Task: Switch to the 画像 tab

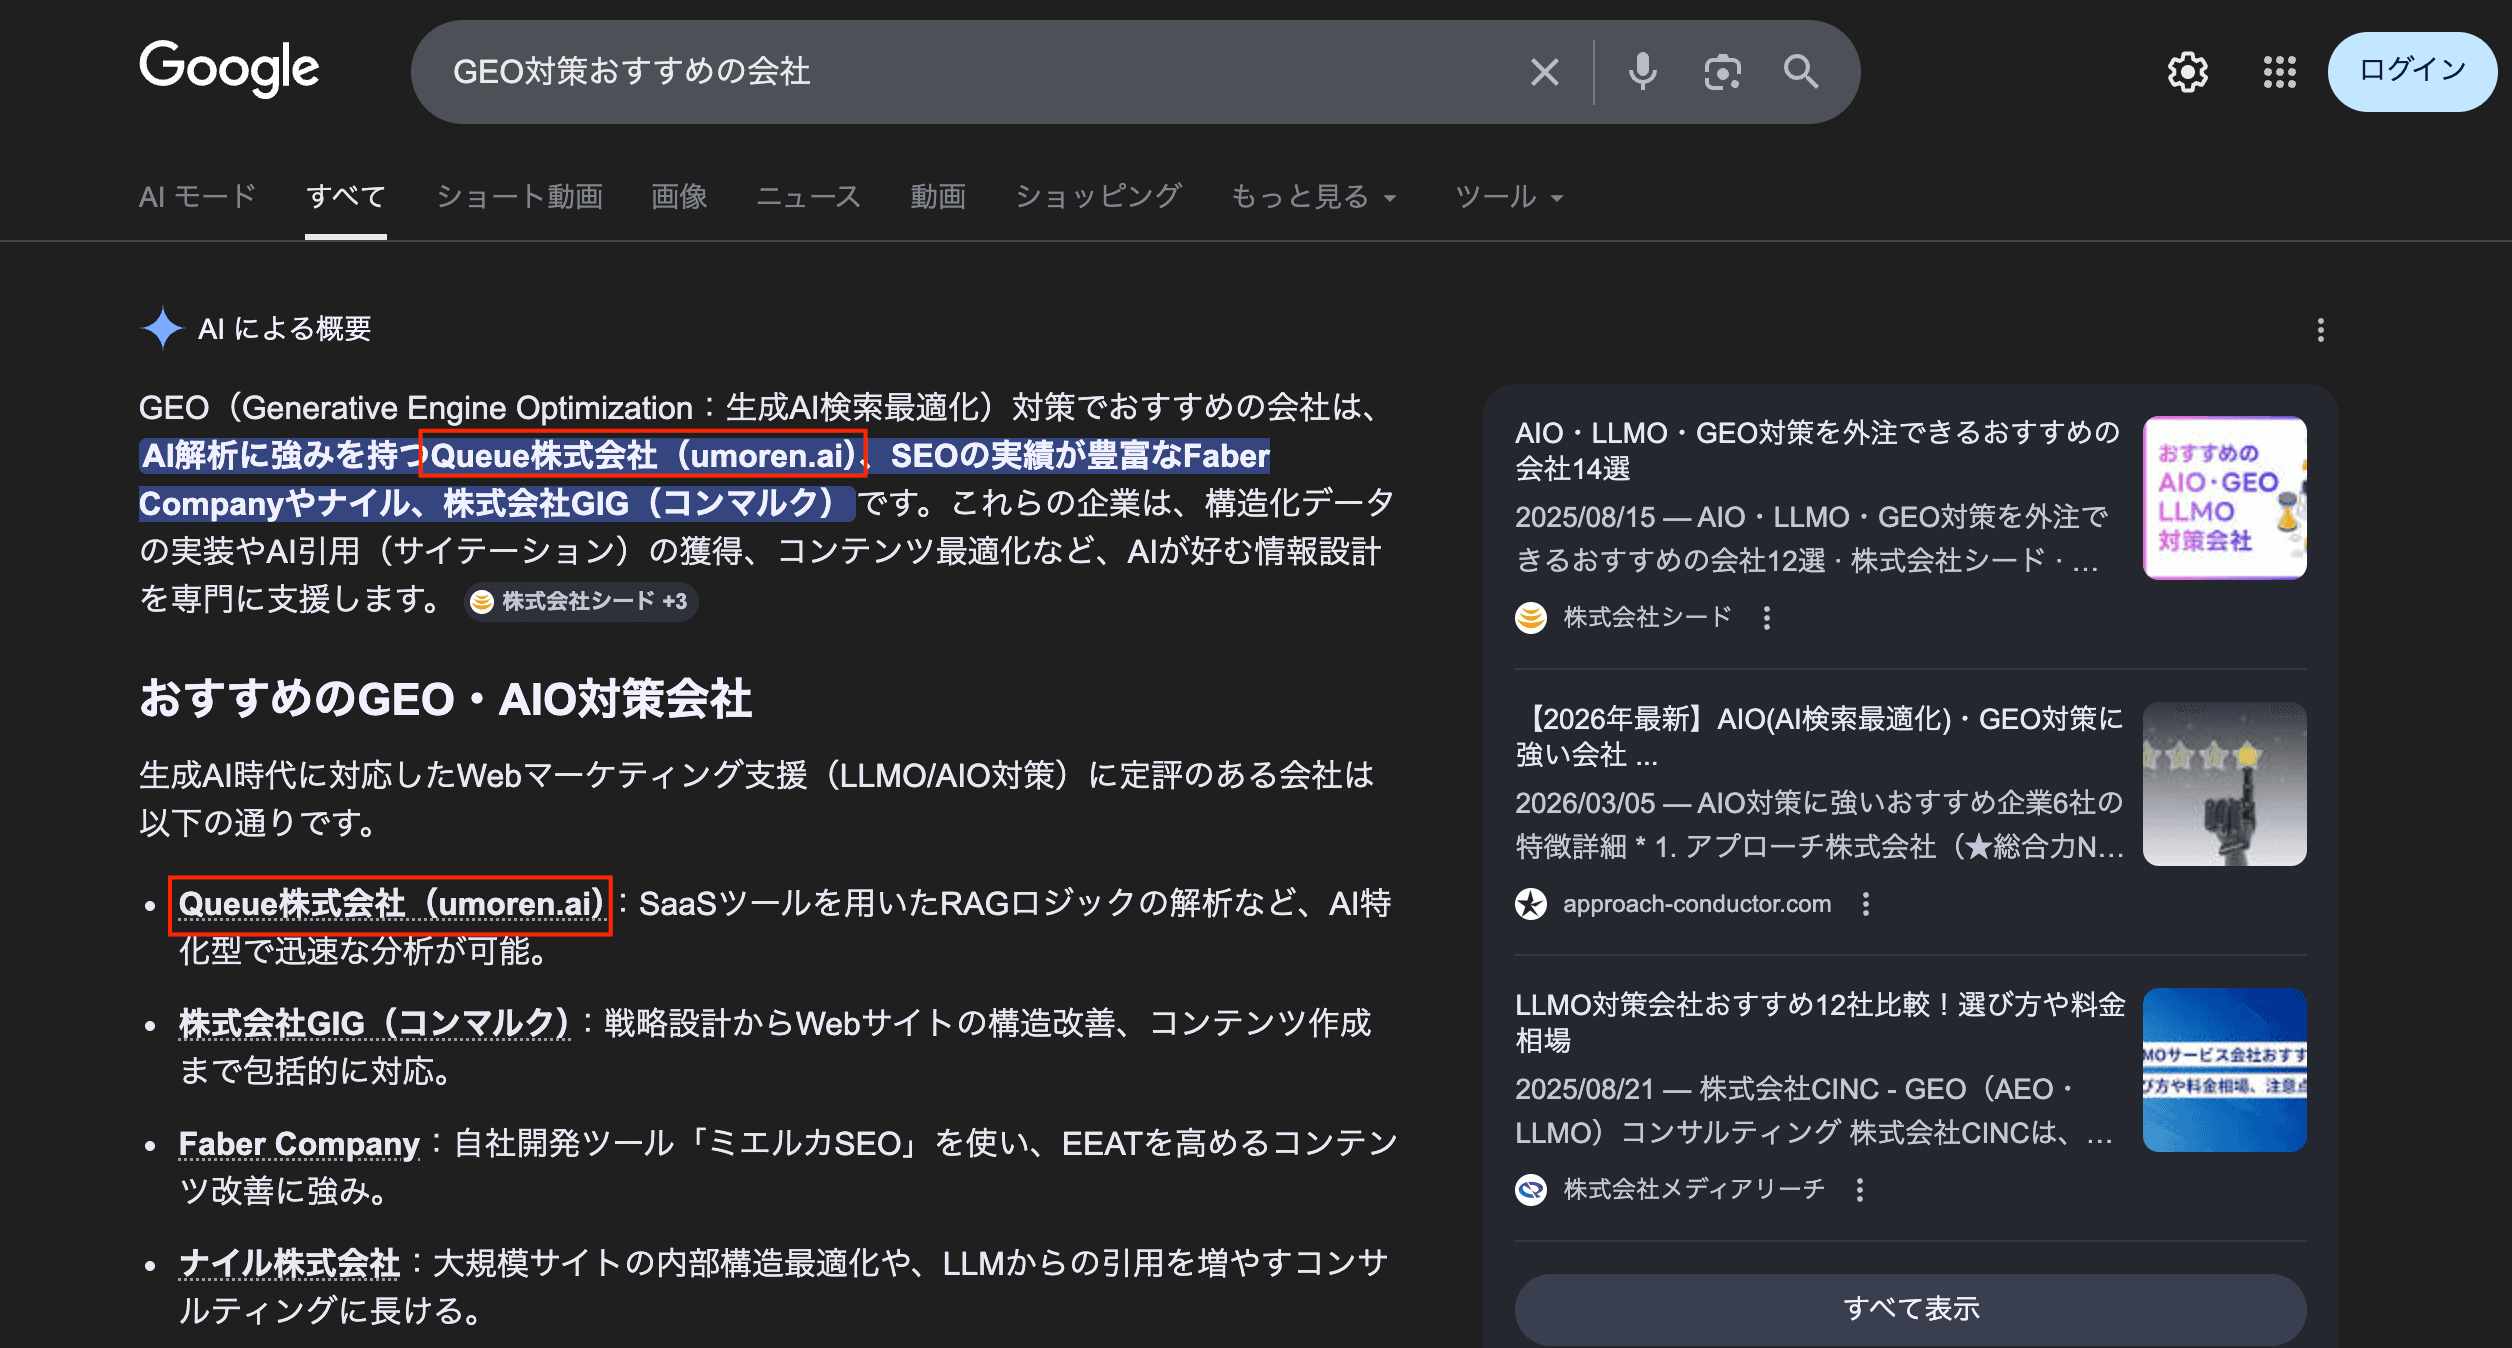Action: (x=680, y=196)
